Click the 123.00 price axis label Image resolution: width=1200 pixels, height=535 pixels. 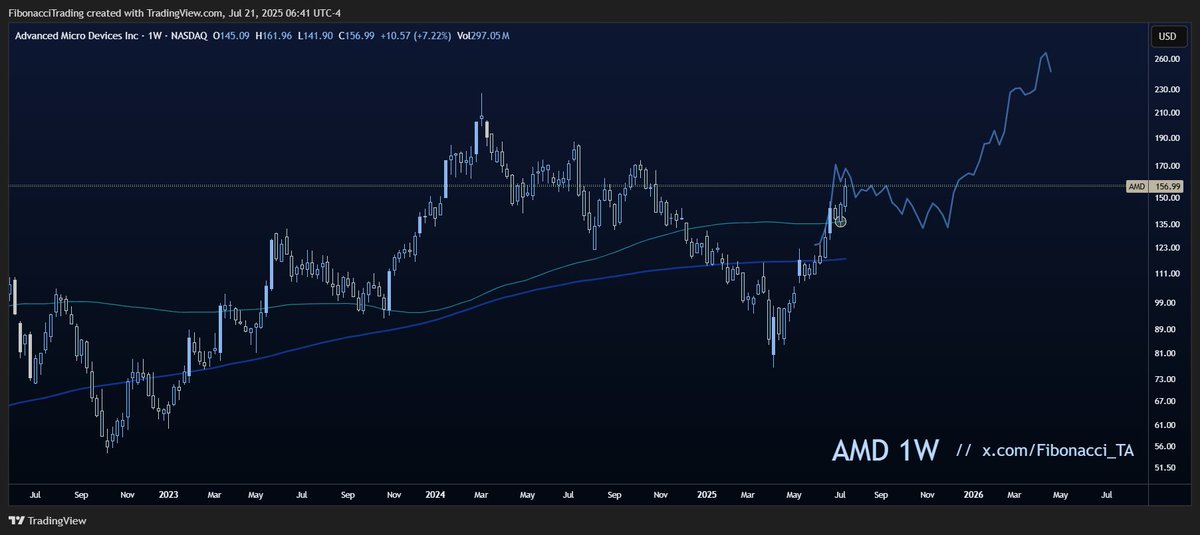1167,248
